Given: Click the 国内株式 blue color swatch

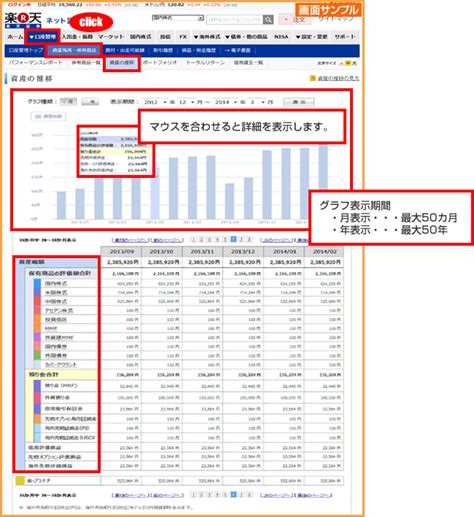Looking at the screenshot, I should pos(38,283).
